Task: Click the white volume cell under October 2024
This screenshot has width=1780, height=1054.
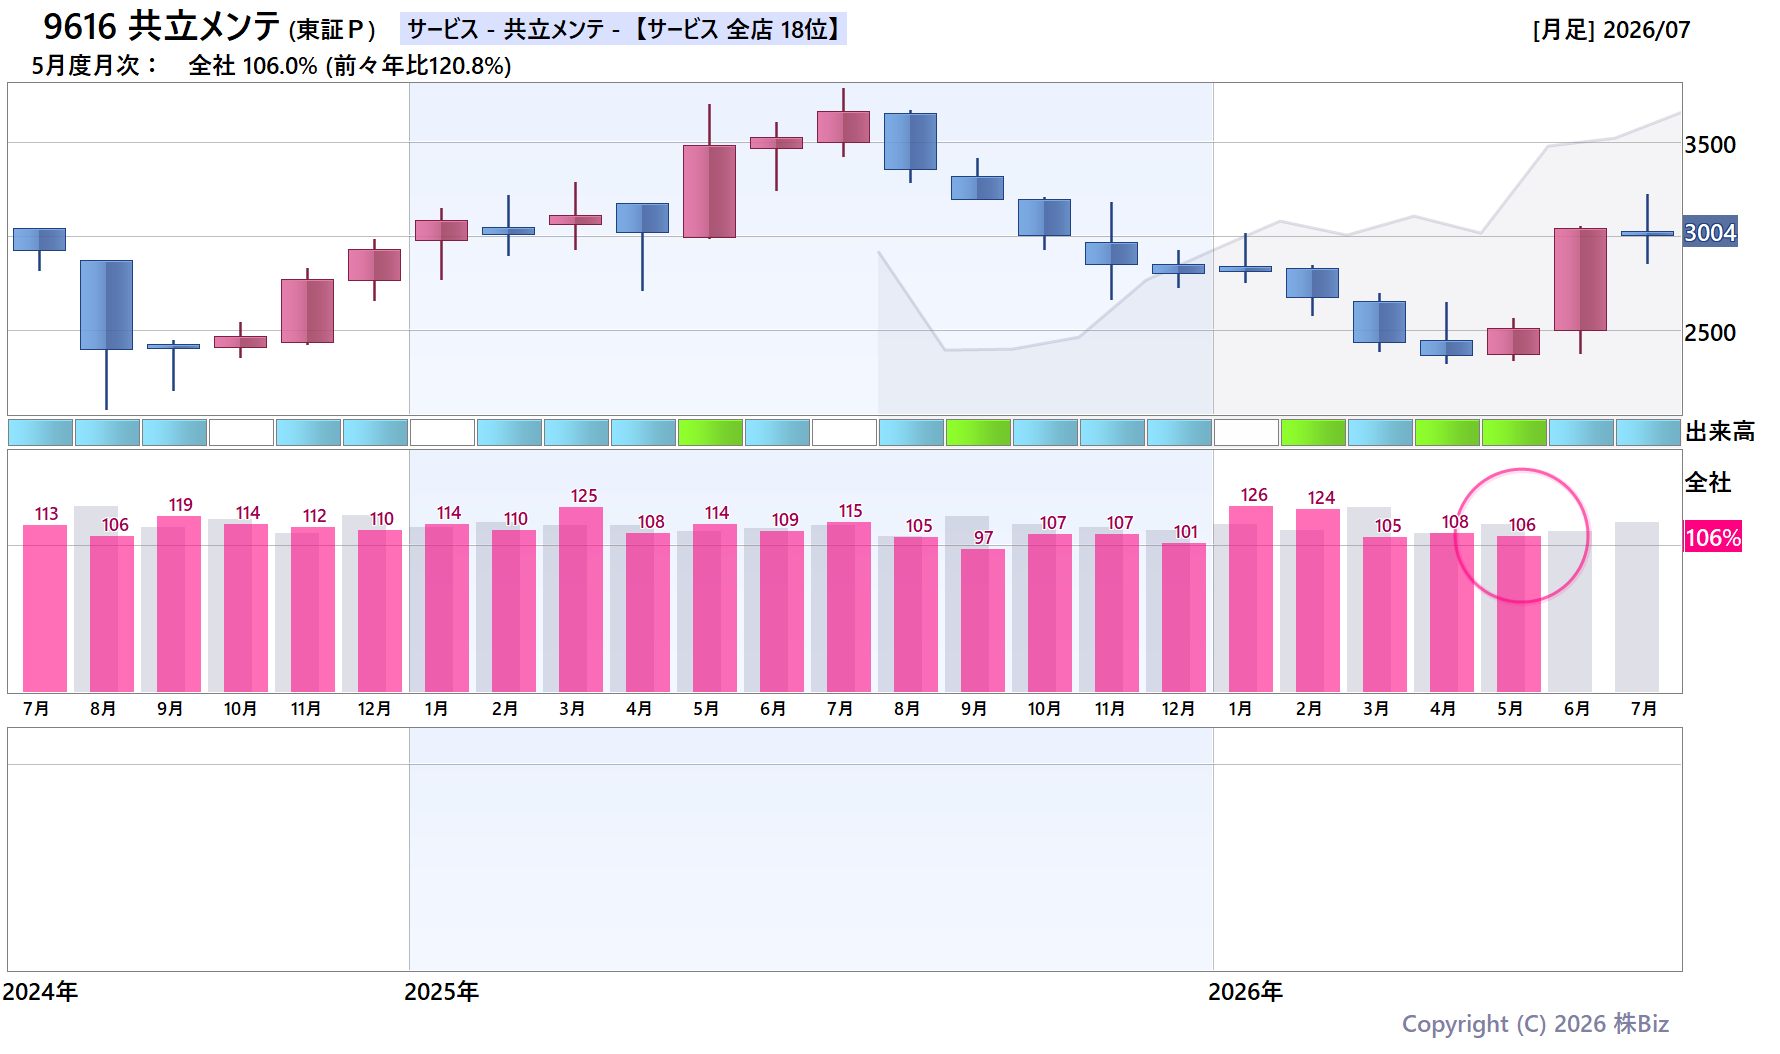Action: coord(241,432)
